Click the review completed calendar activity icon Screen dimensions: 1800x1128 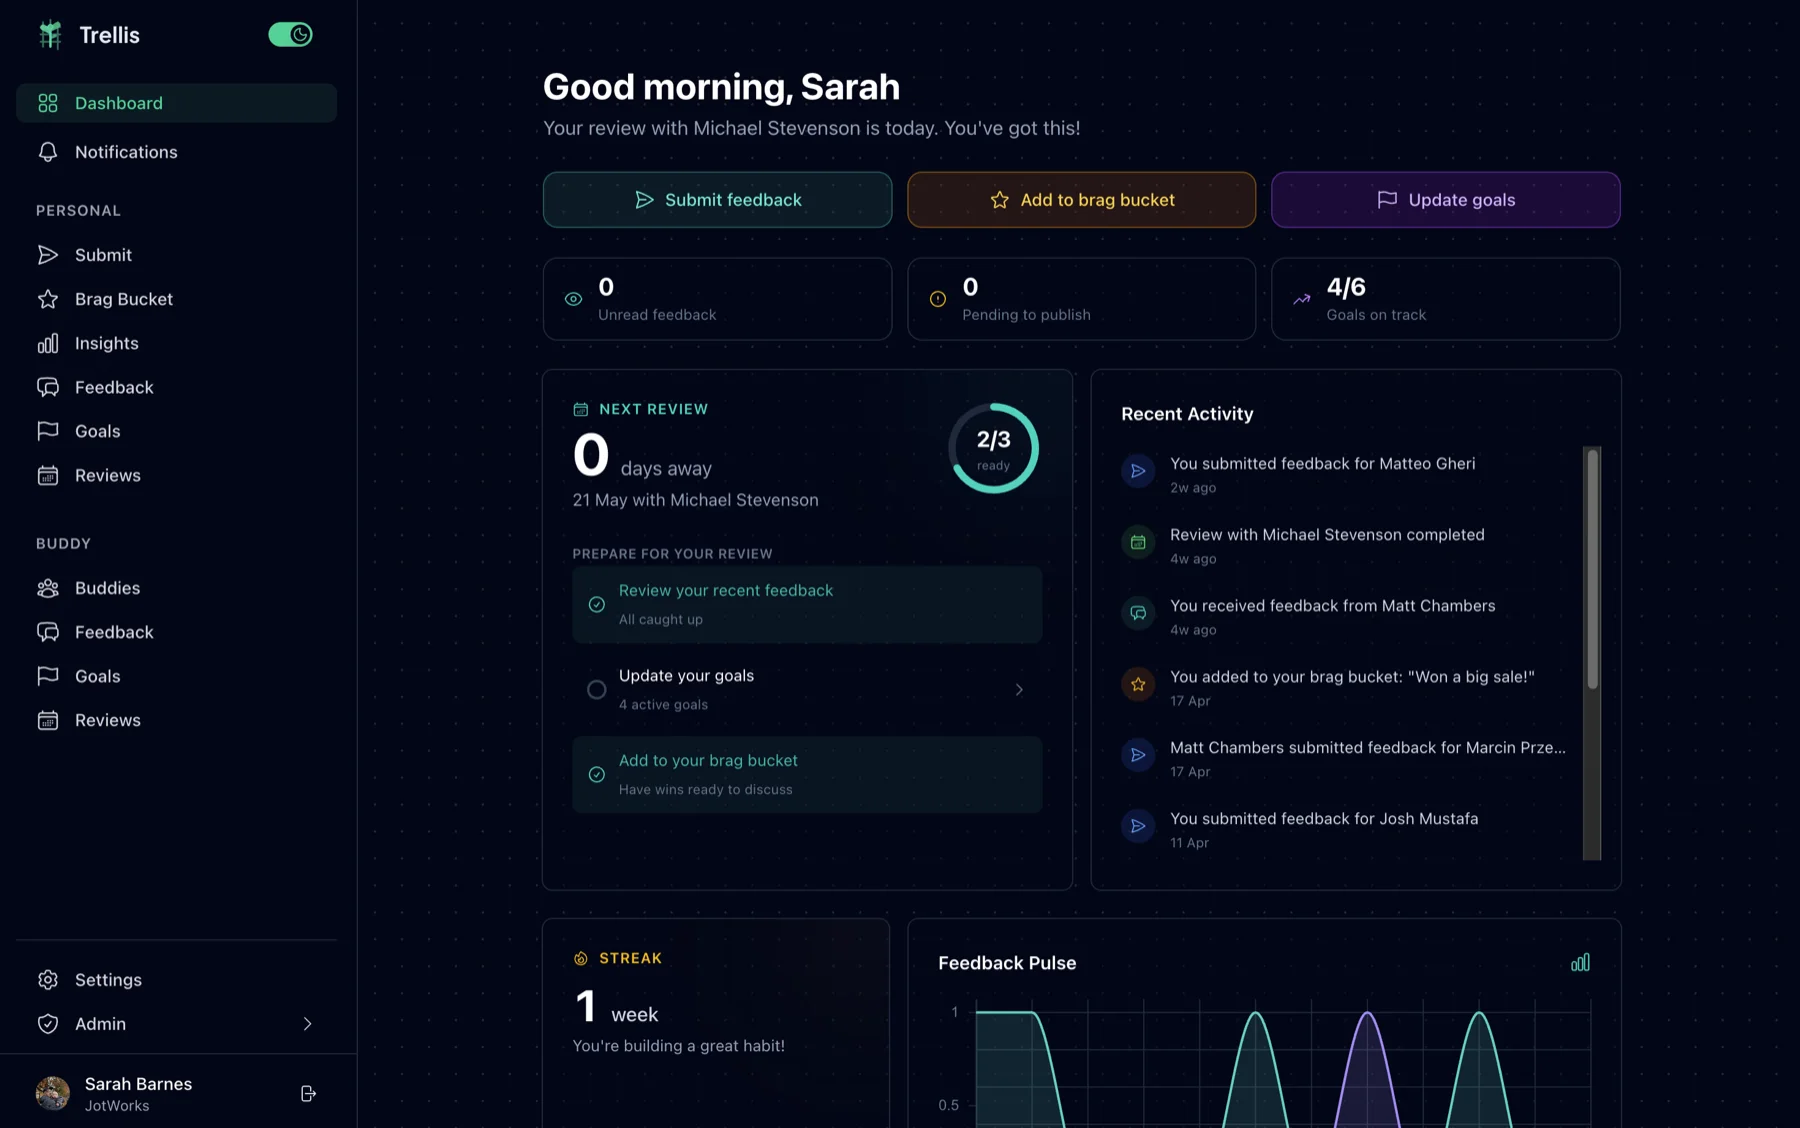[1138, 542]
